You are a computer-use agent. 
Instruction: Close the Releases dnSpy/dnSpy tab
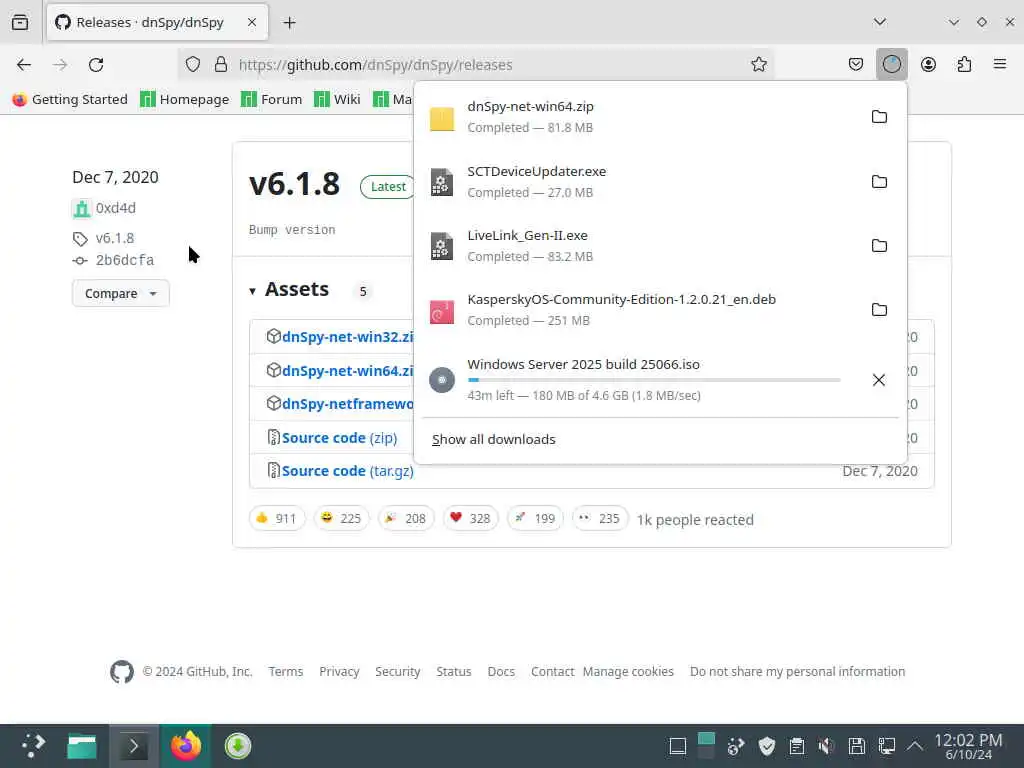(252, 22)
